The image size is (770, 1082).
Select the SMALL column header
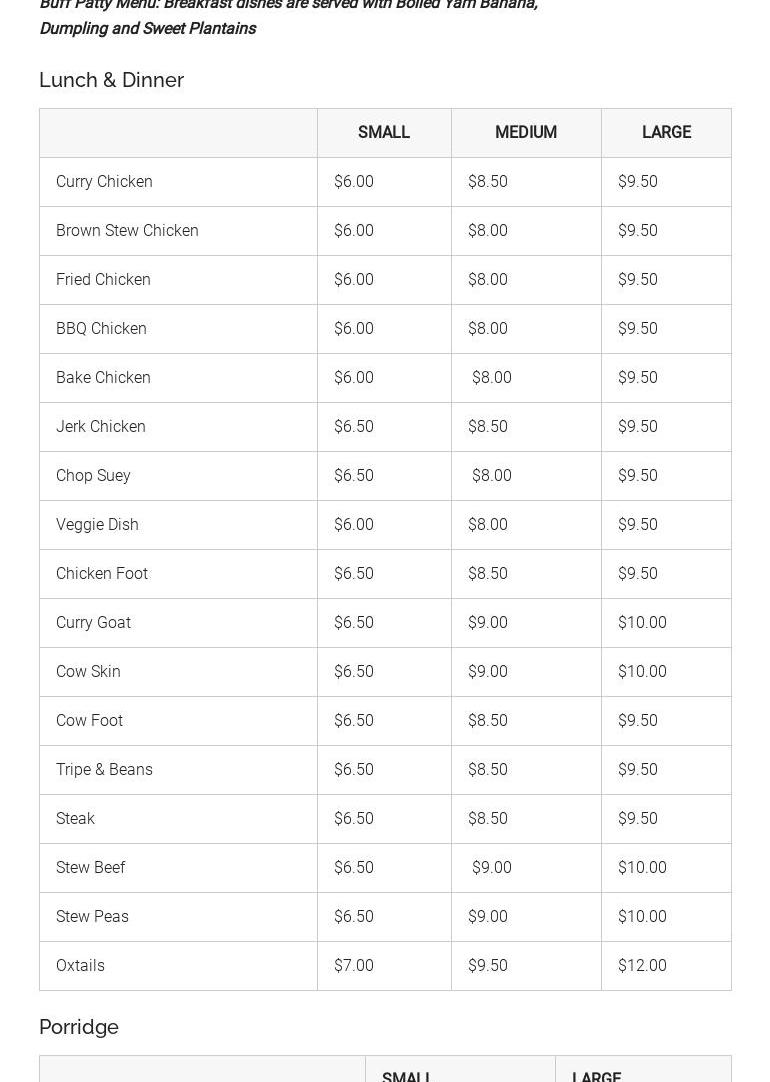384,132
